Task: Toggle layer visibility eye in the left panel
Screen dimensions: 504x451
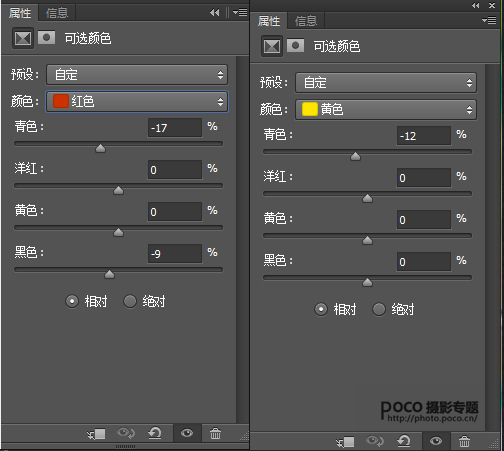Action: 187,433
